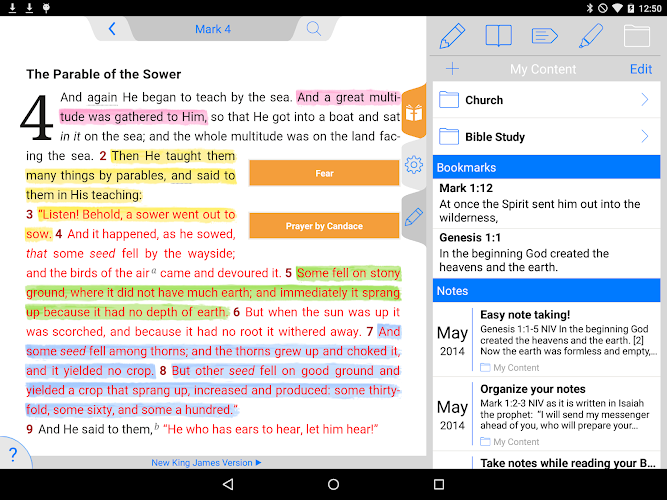Image resolution: width=667 pixels, height=500 pixels.
Task: Open the Organize your notes note
Action: (547, 414)
